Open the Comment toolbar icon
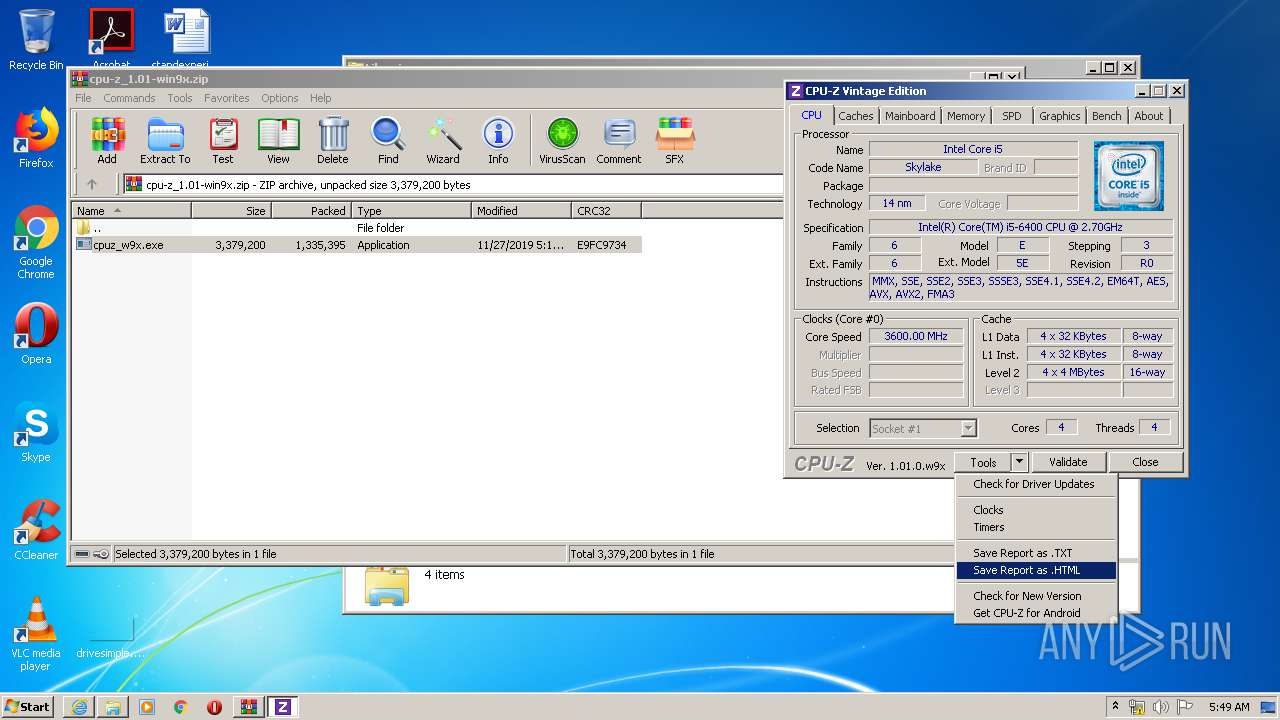The image size is (1280, 720). pos(619,141)
